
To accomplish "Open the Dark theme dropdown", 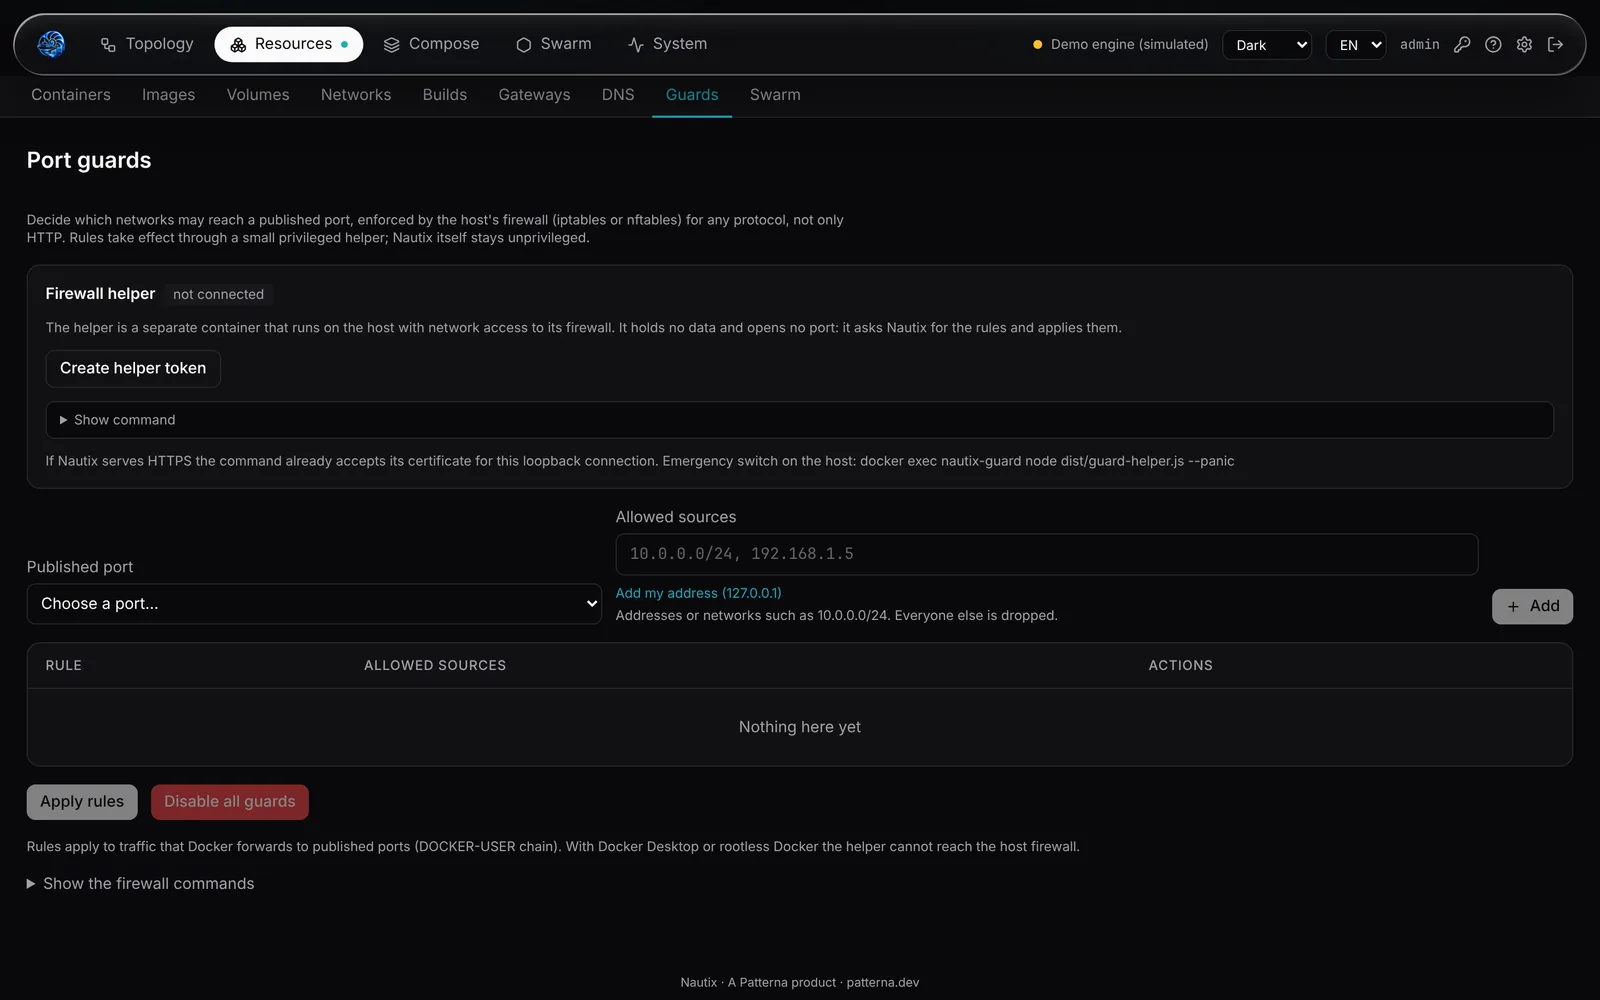I will [1267, 45].
